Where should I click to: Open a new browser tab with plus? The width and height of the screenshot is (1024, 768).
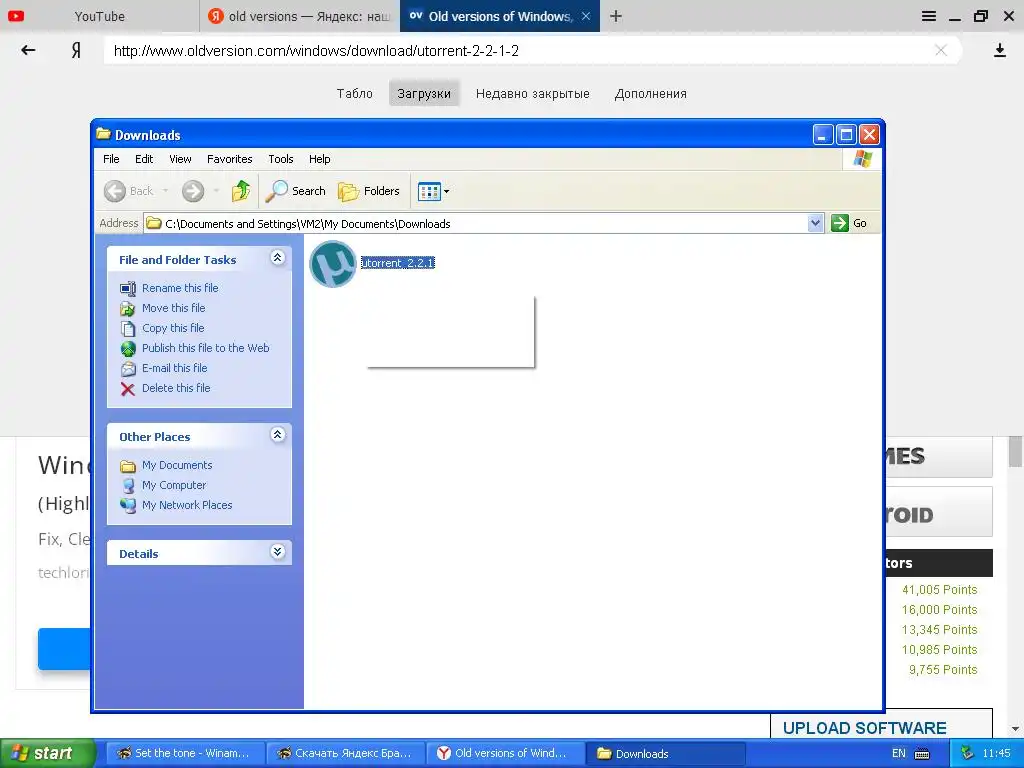coord(616,16)
